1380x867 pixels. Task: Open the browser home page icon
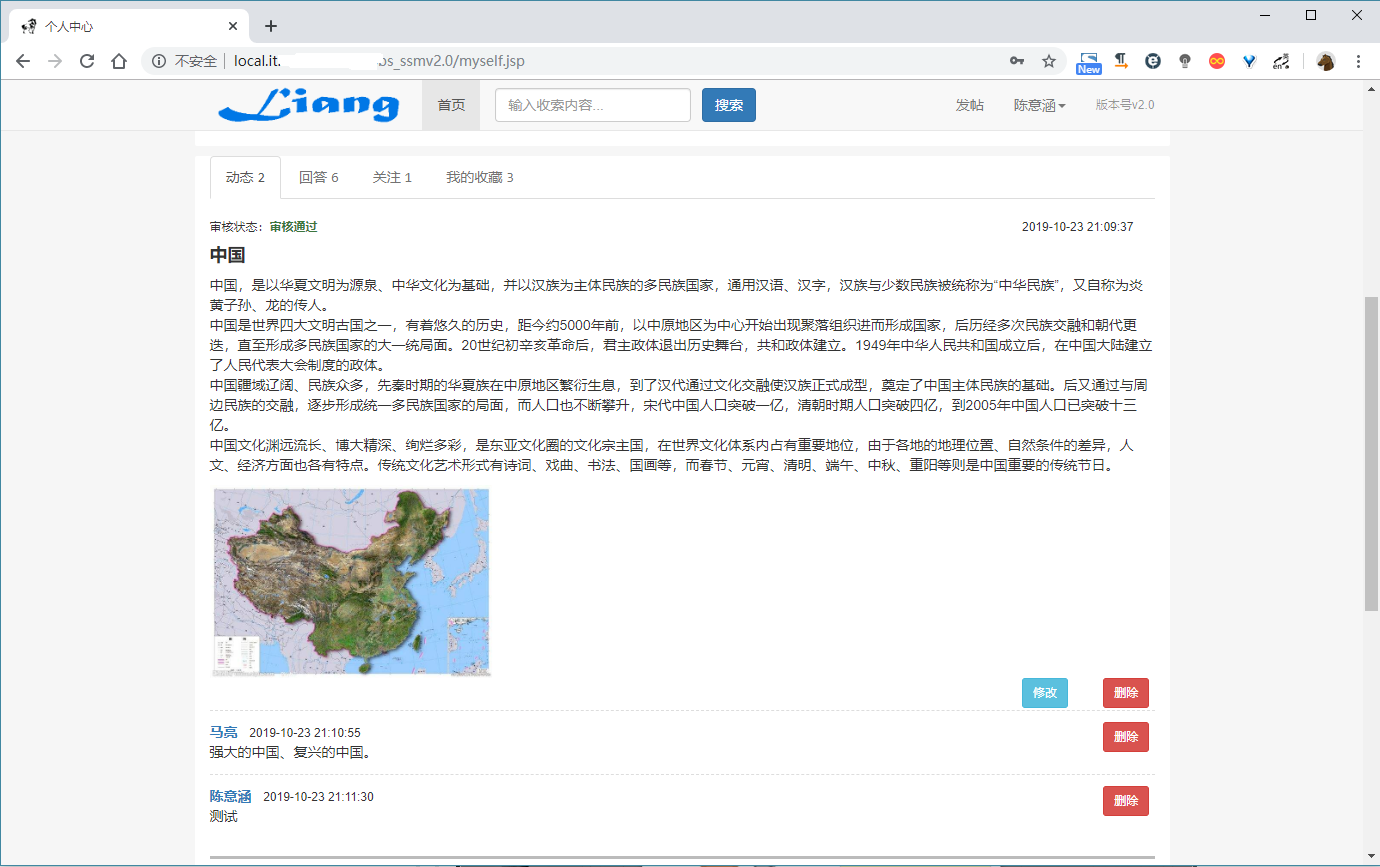pos(119,61)
